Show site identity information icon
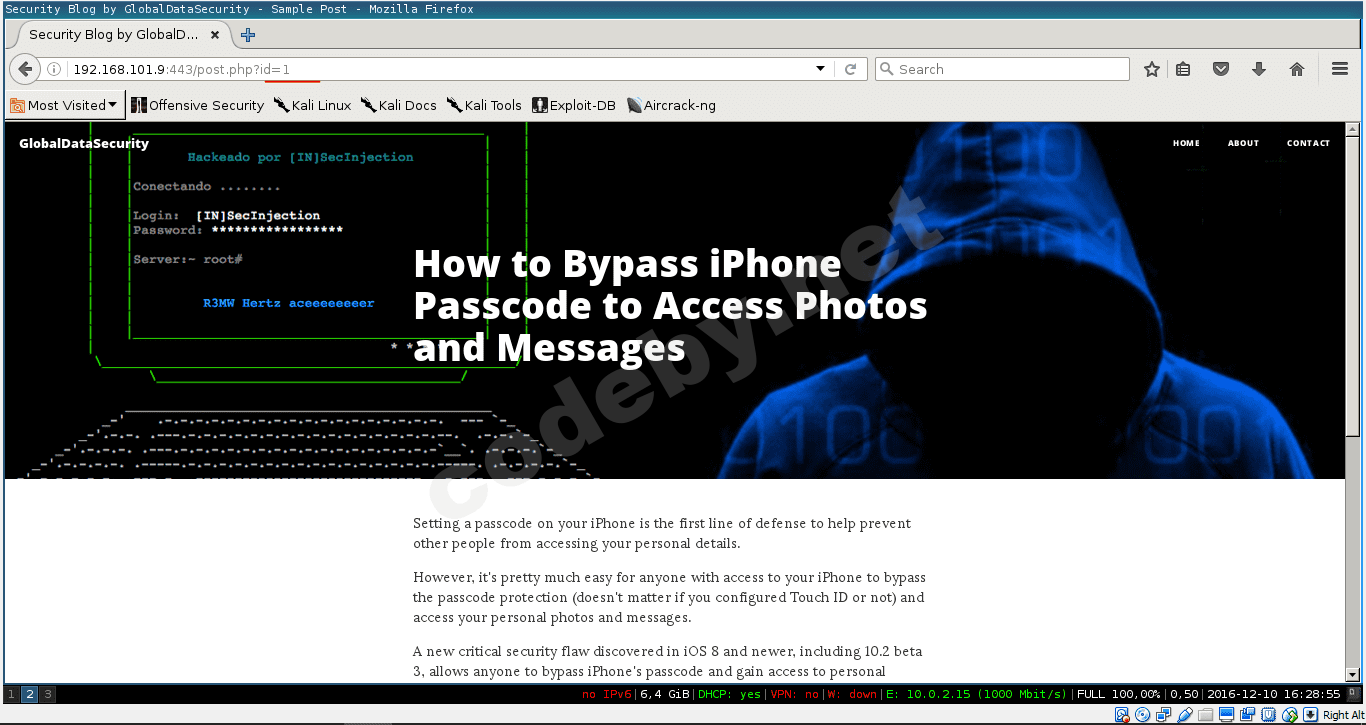 tap(55, 69)
